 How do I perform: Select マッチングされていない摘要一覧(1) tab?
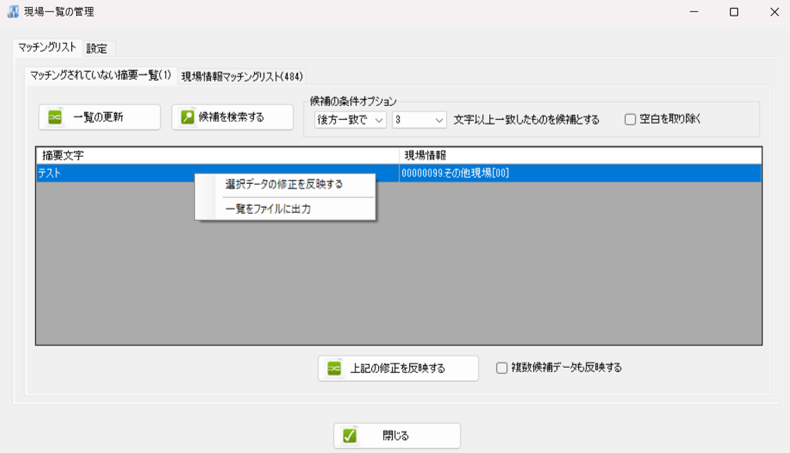[101, 76]
